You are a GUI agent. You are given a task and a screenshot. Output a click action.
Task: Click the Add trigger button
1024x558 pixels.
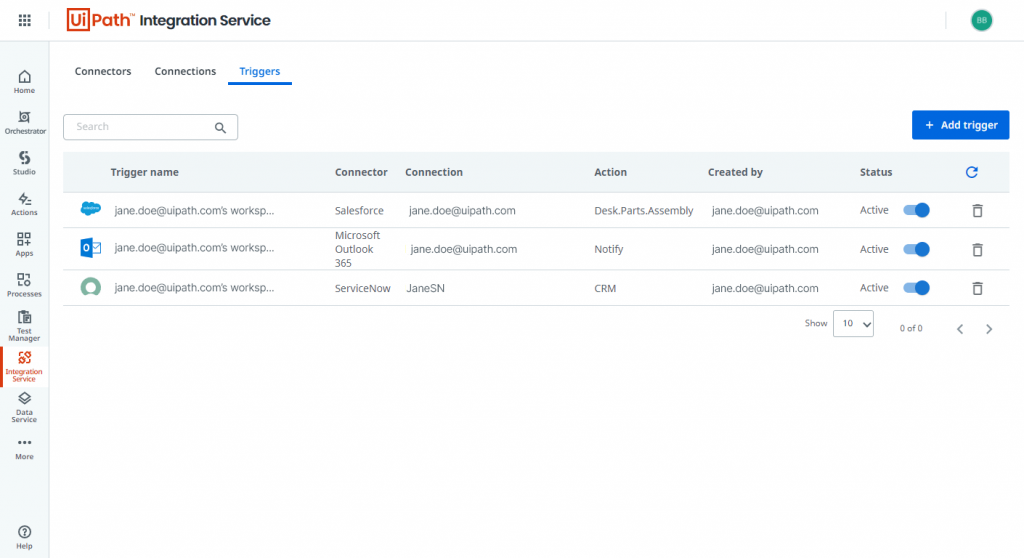pos(960,125)
